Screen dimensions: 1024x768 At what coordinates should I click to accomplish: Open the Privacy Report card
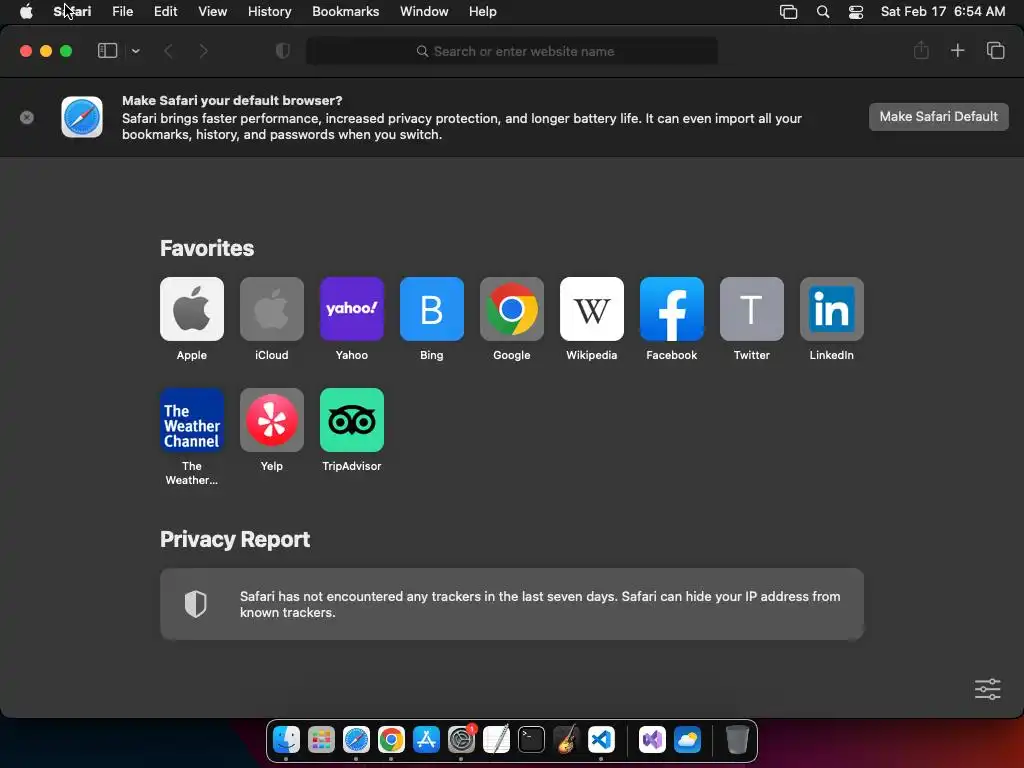[512, 604]
